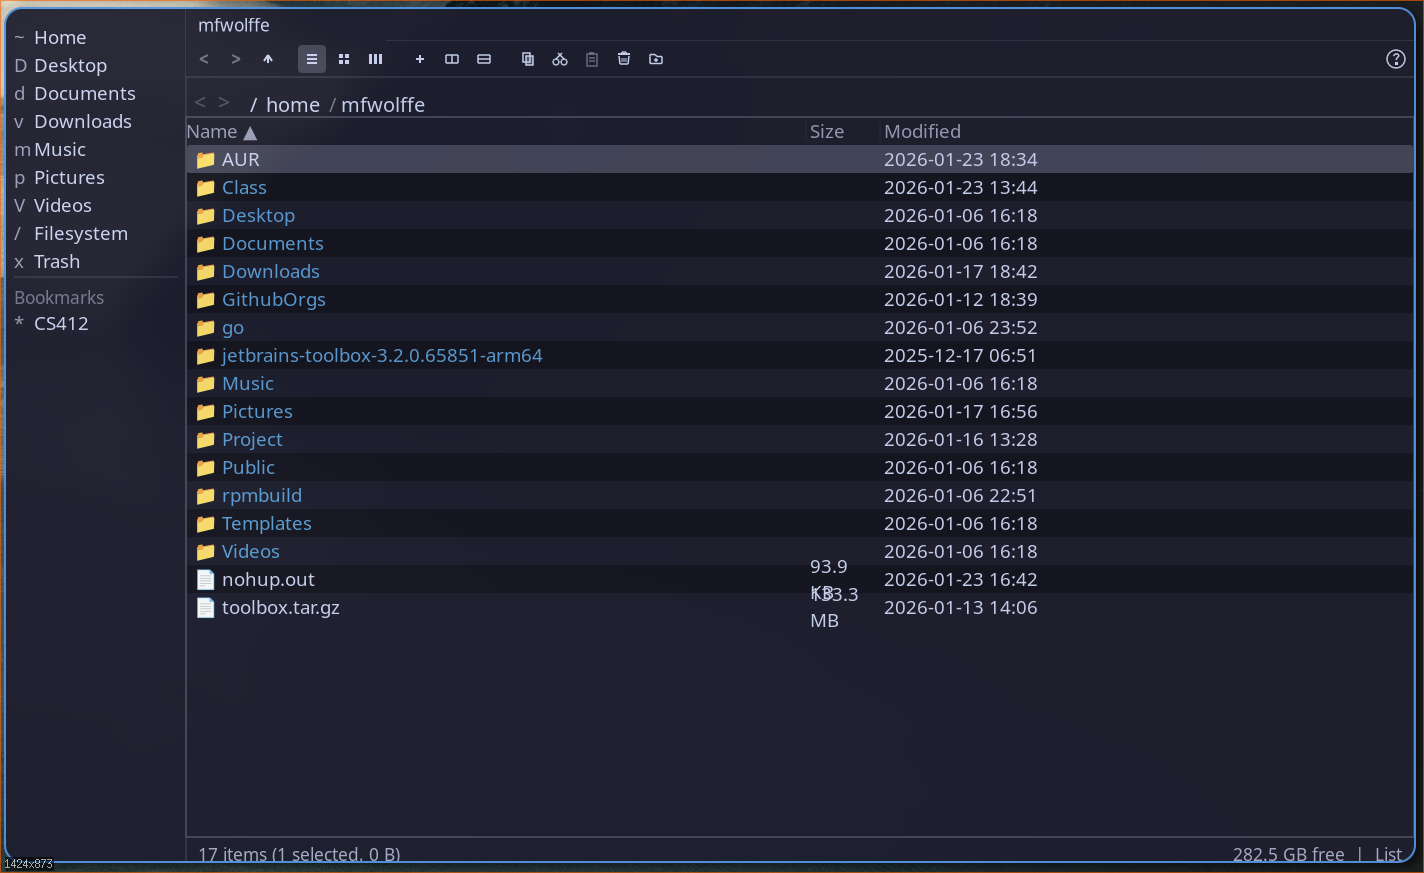
Task: Split the view side by side
Action: (452, 59)
